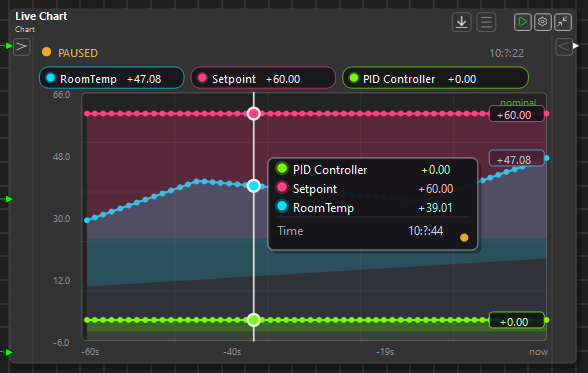Image resolution: width=588 pixels, height=373 pixels.
Task: Open chart settings gear icon
Action: 542,22
